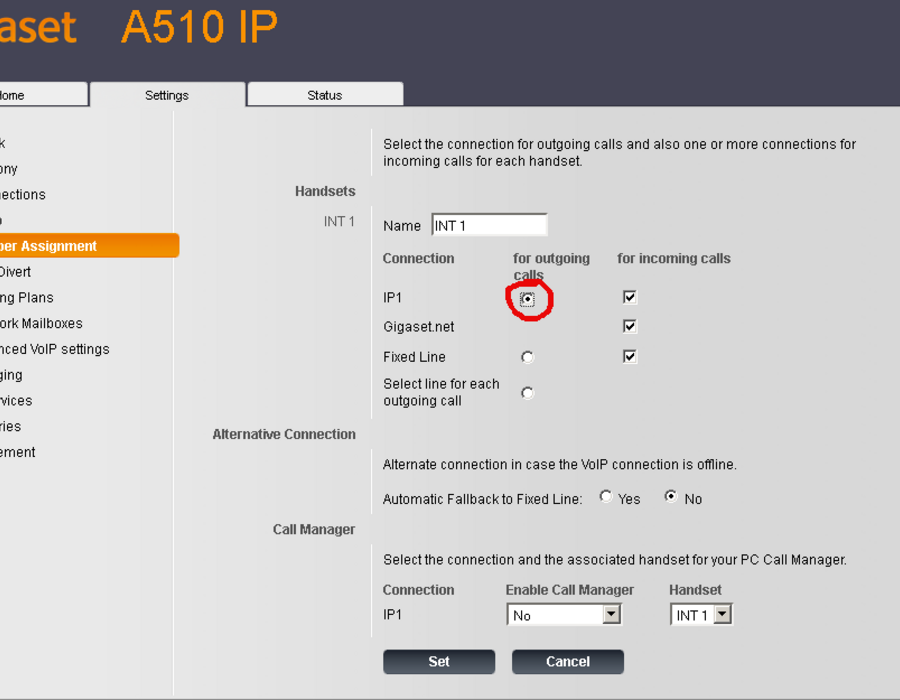This screenshot has width=900, height=700.
Task: Click 'Automatic Fallback to Fixed Line:' label
Action: [482, 499]
